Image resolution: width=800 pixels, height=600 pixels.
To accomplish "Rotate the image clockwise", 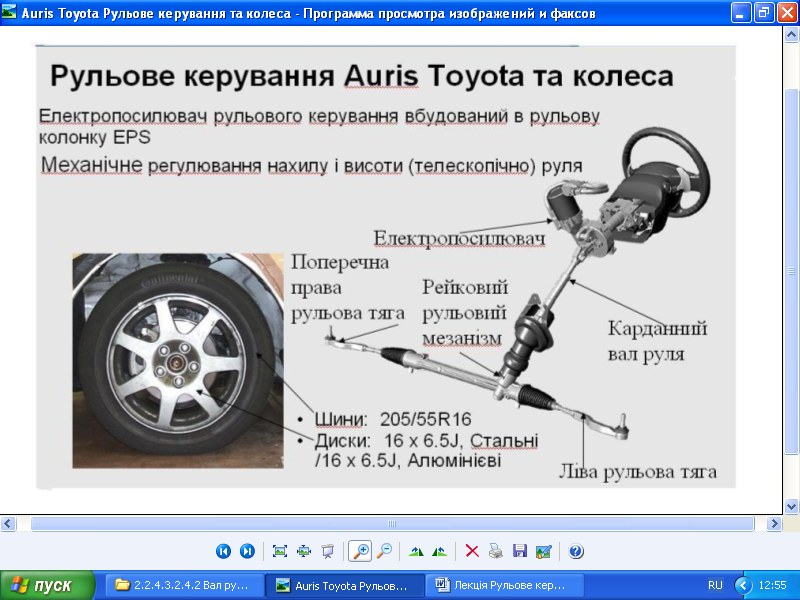I will 416,551.
